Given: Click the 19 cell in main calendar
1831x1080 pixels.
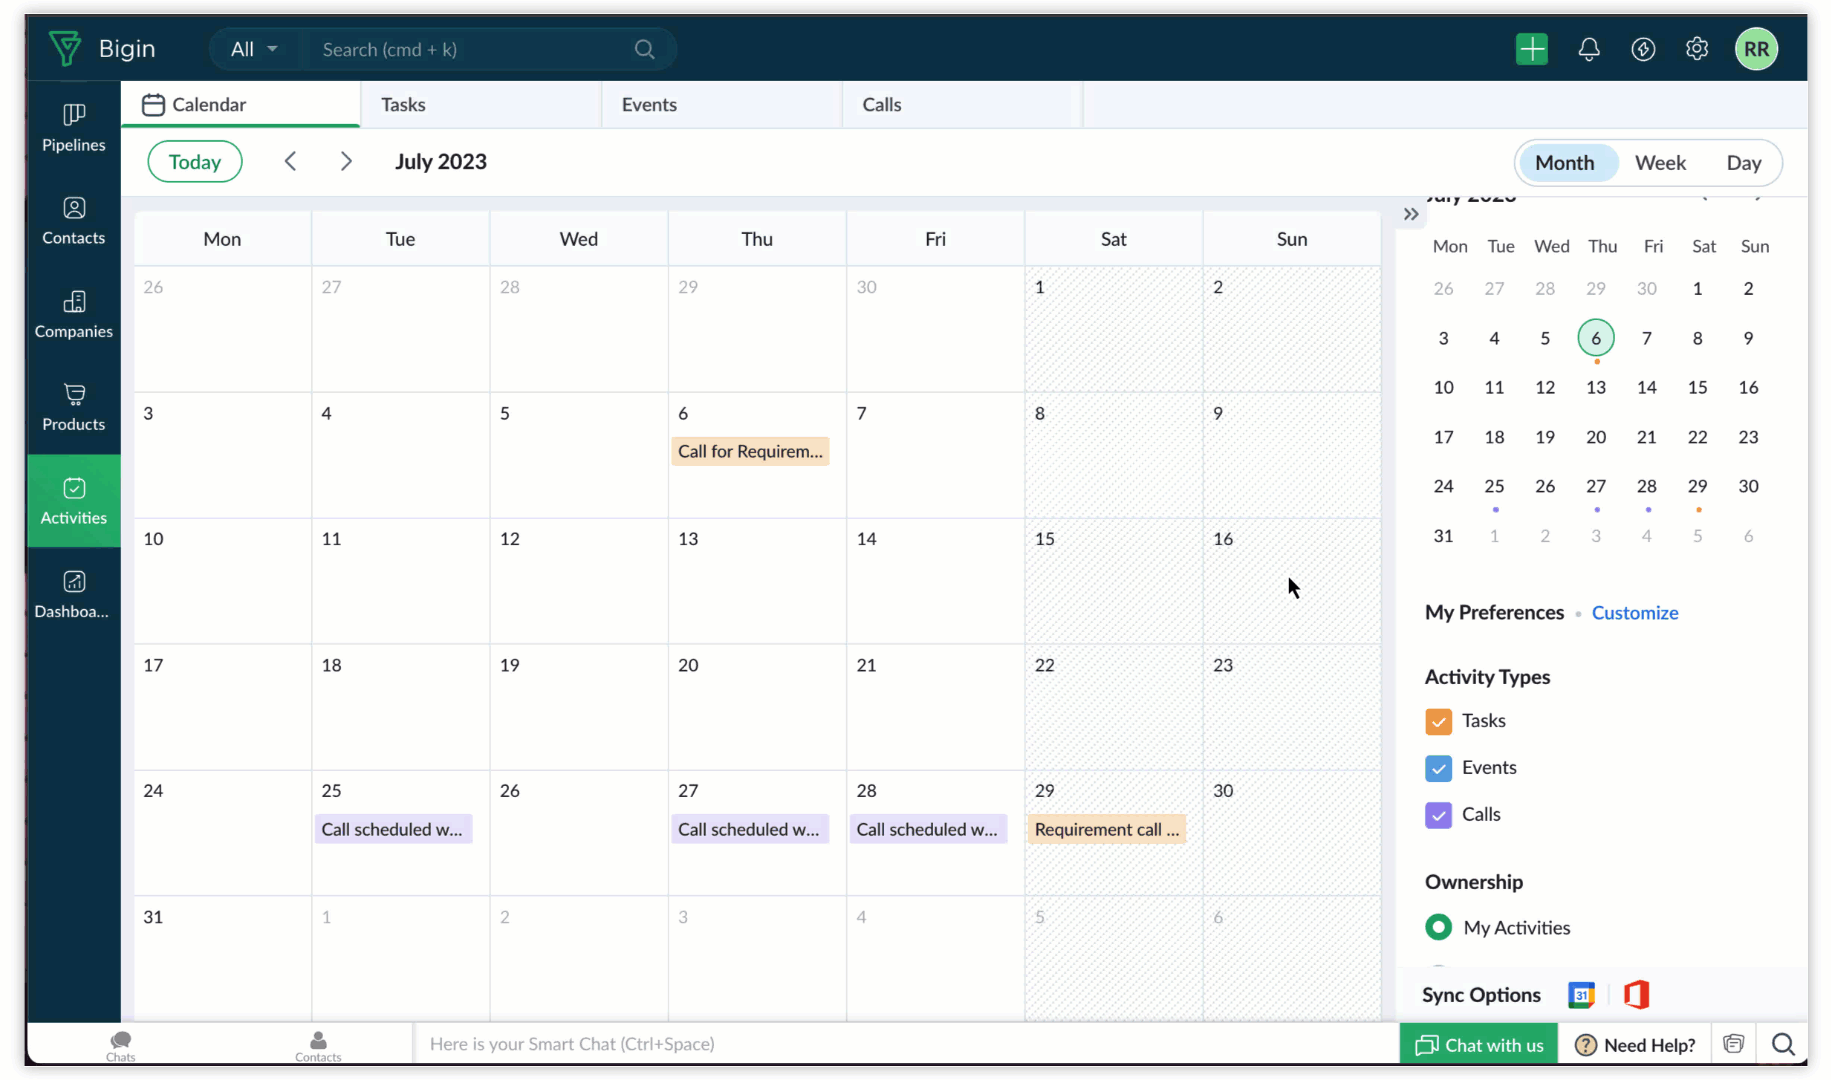Looking at the screenshot, I should point(578,707).
